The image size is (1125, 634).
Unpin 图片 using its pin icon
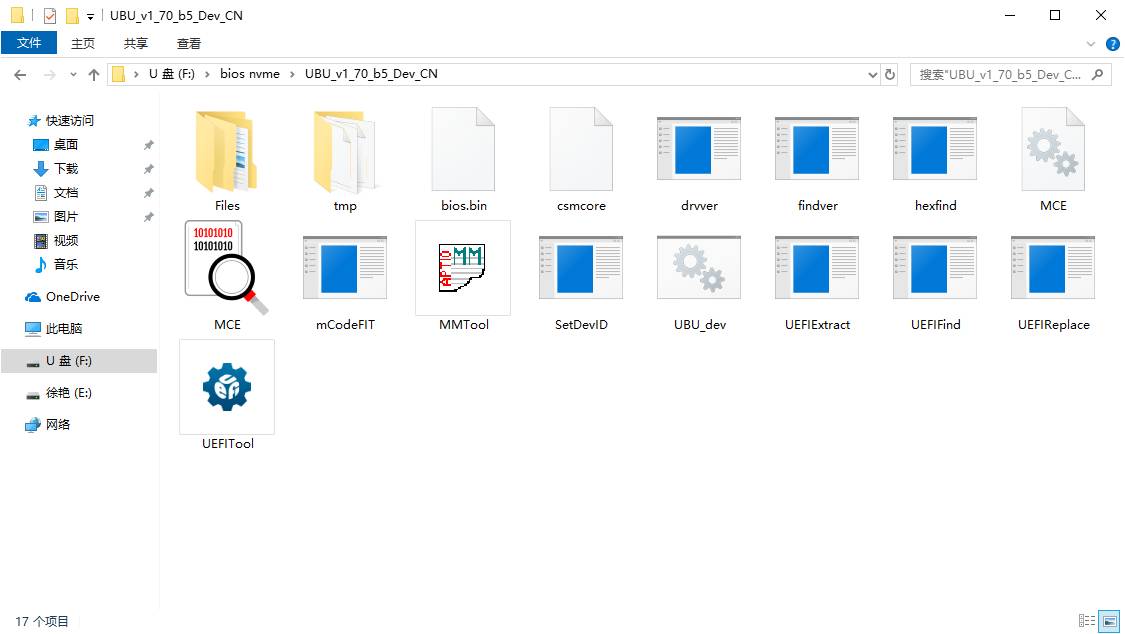tap(149, 217)
